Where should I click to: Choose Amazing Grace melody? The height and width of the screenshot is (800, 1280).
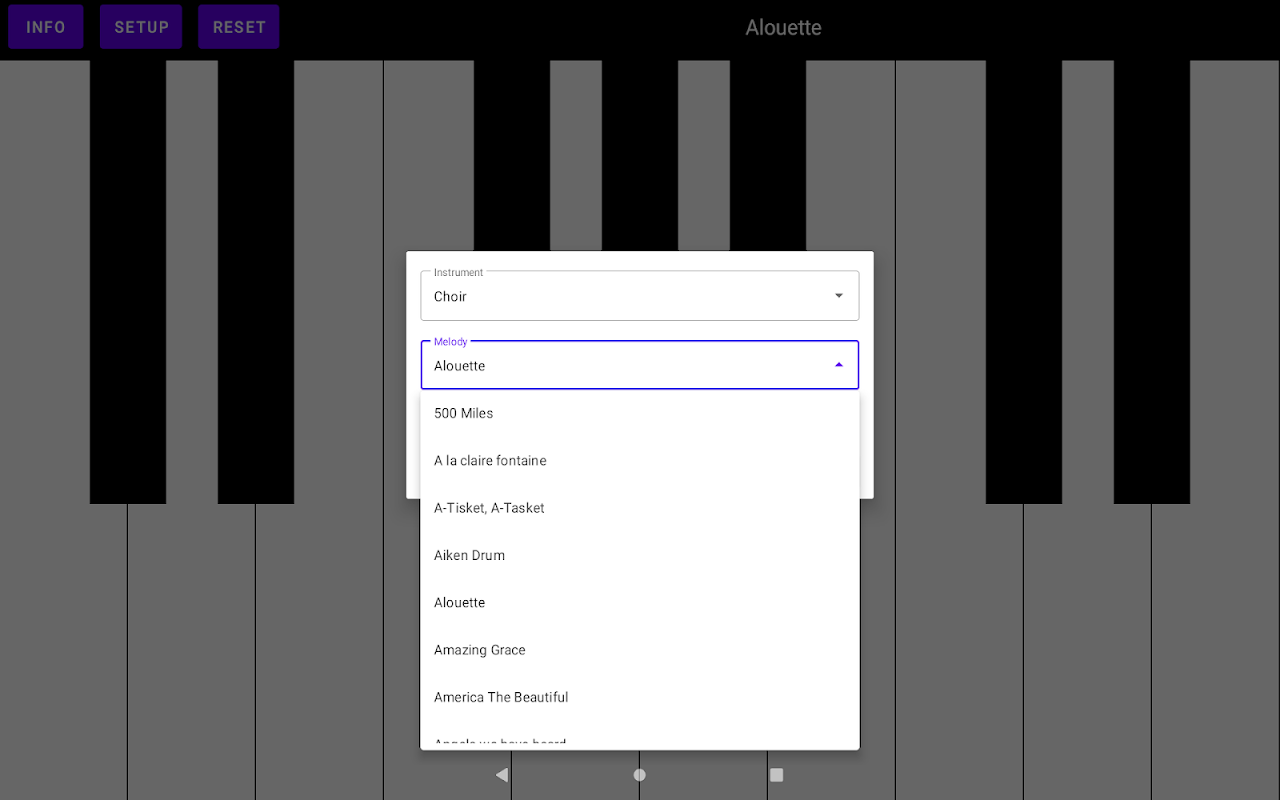(640, 650)
